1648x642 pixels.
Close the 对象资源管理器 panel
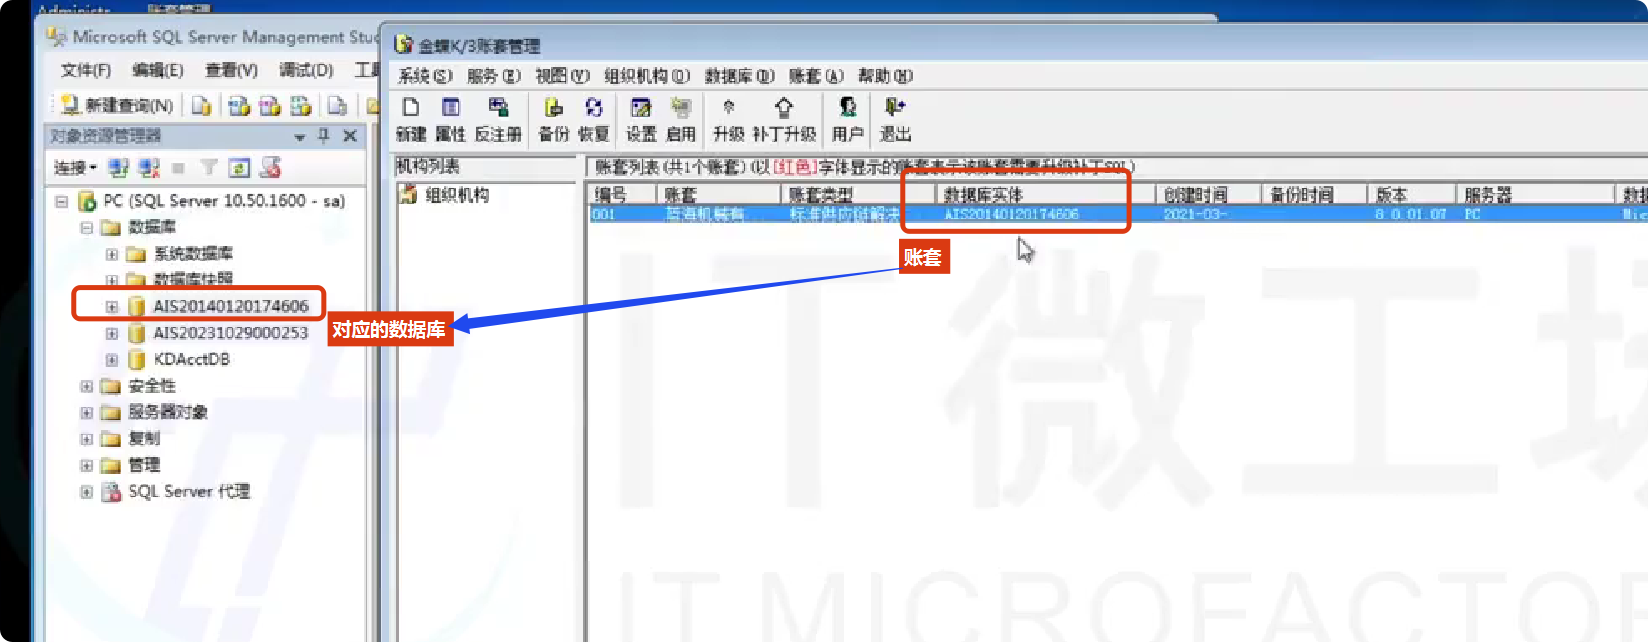pos(350,136)
